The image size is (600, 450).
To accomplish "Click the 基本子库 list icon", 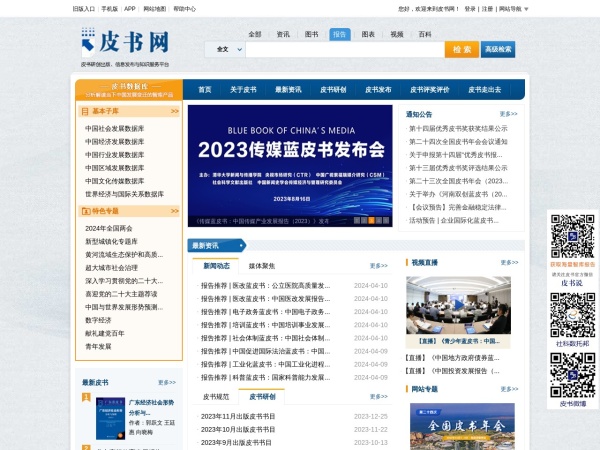I will [x=85, y=111].
